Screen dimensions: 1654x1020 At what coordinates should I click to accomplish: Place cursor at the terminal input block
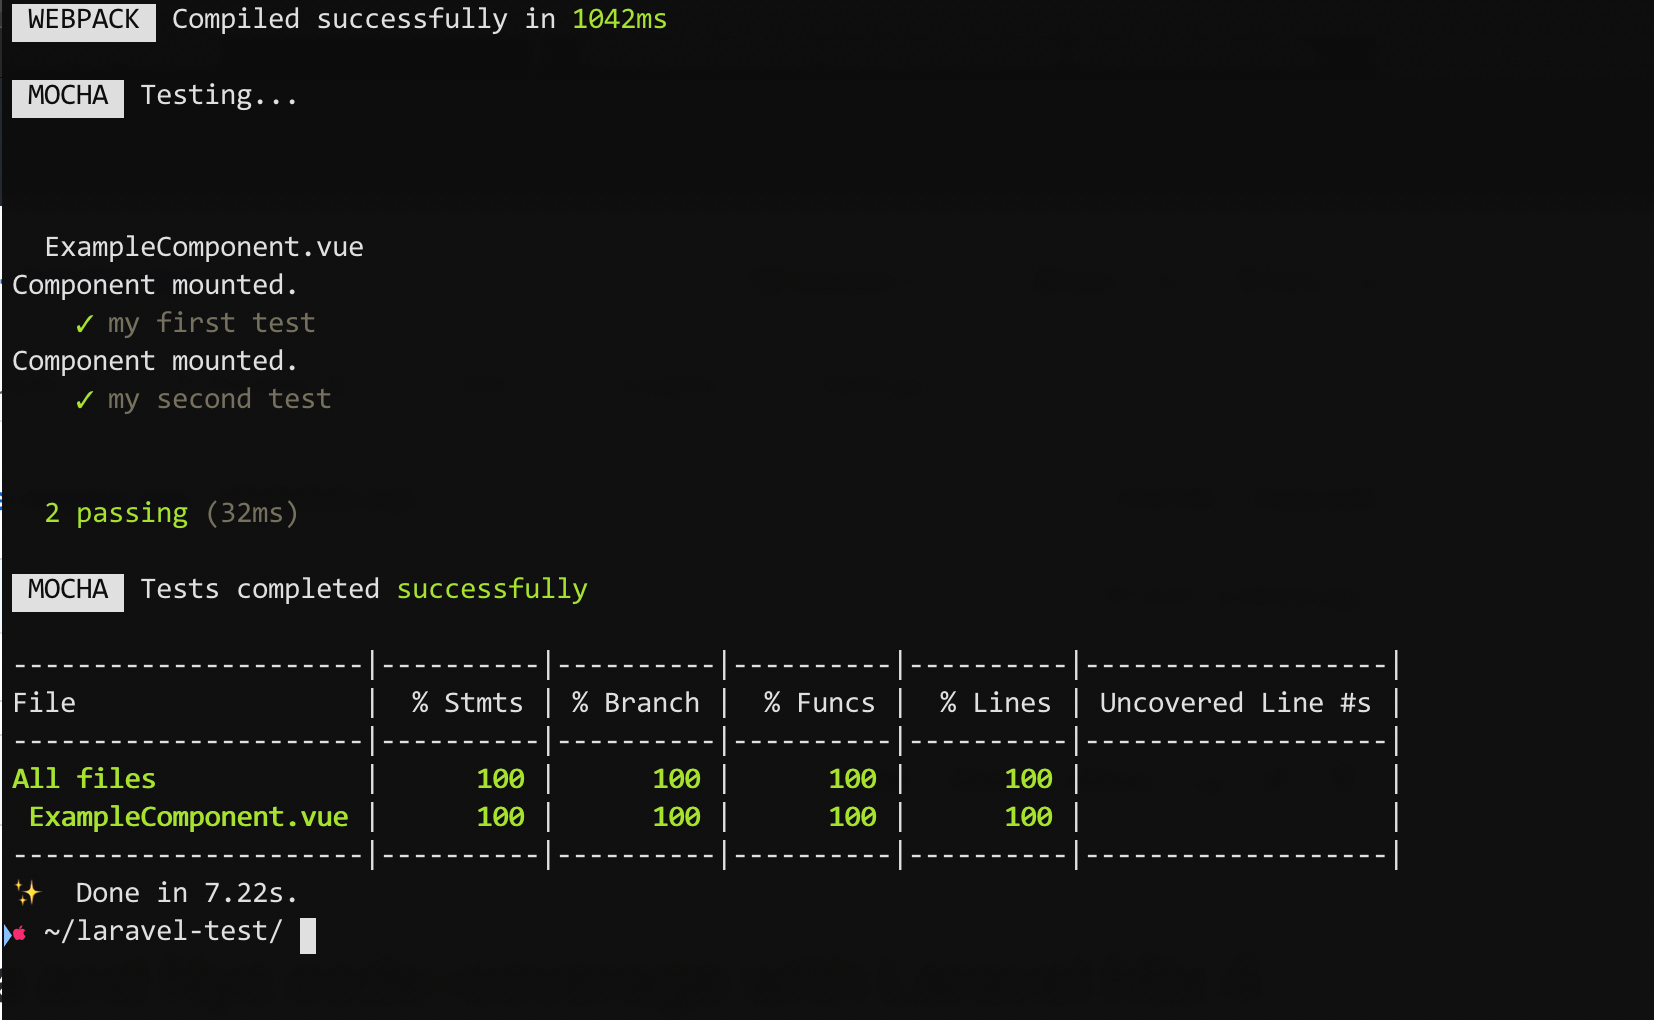pos(308,935)
